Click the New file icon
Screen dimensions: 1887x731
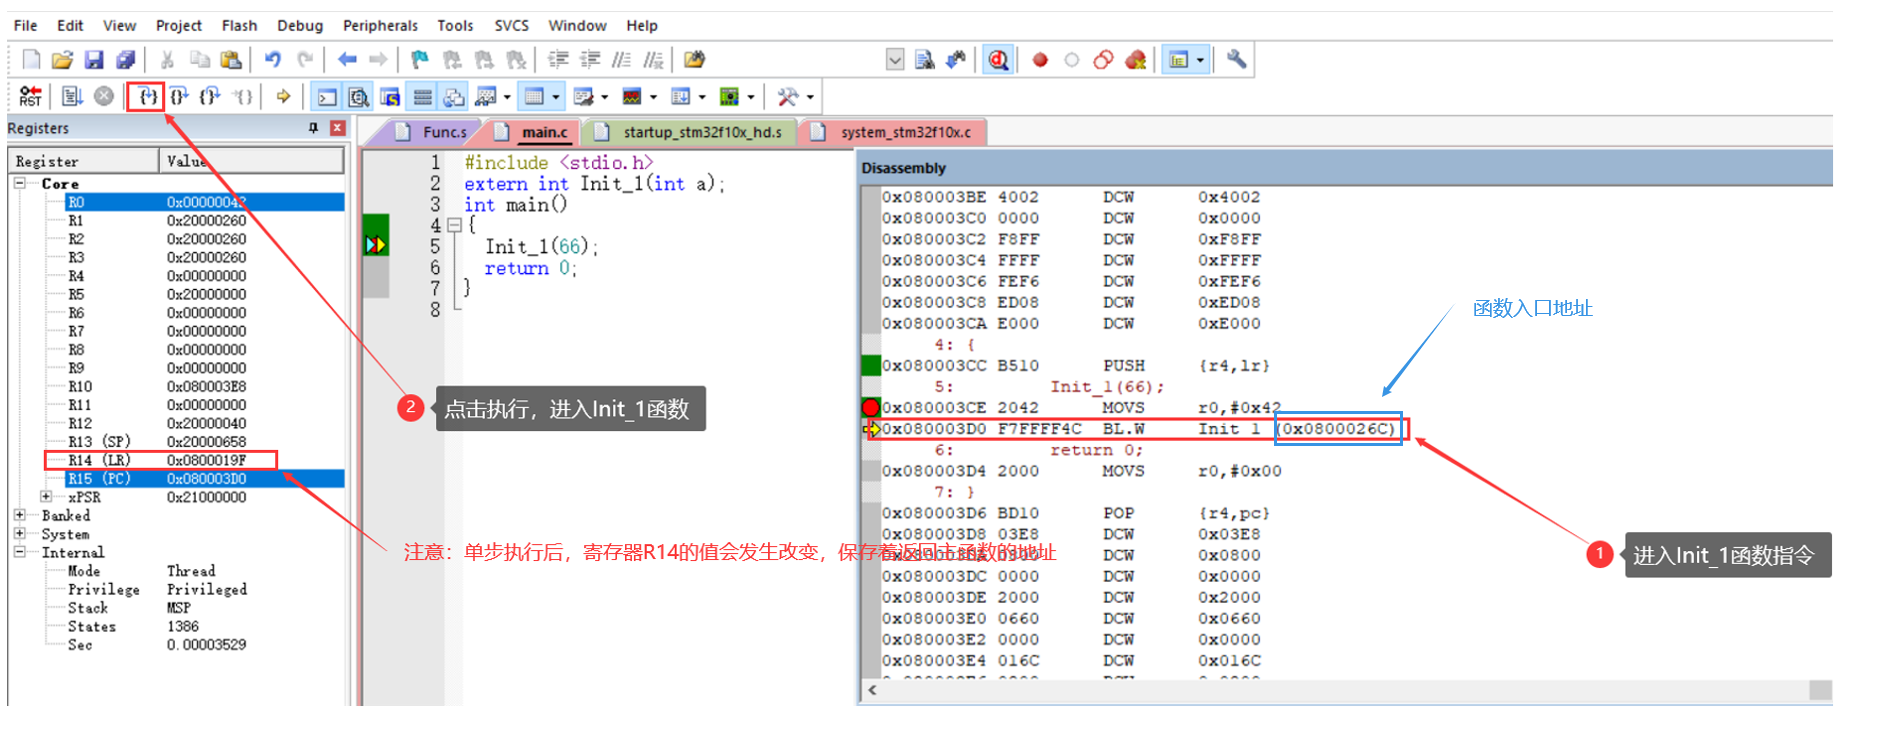[x=32, y=60]
